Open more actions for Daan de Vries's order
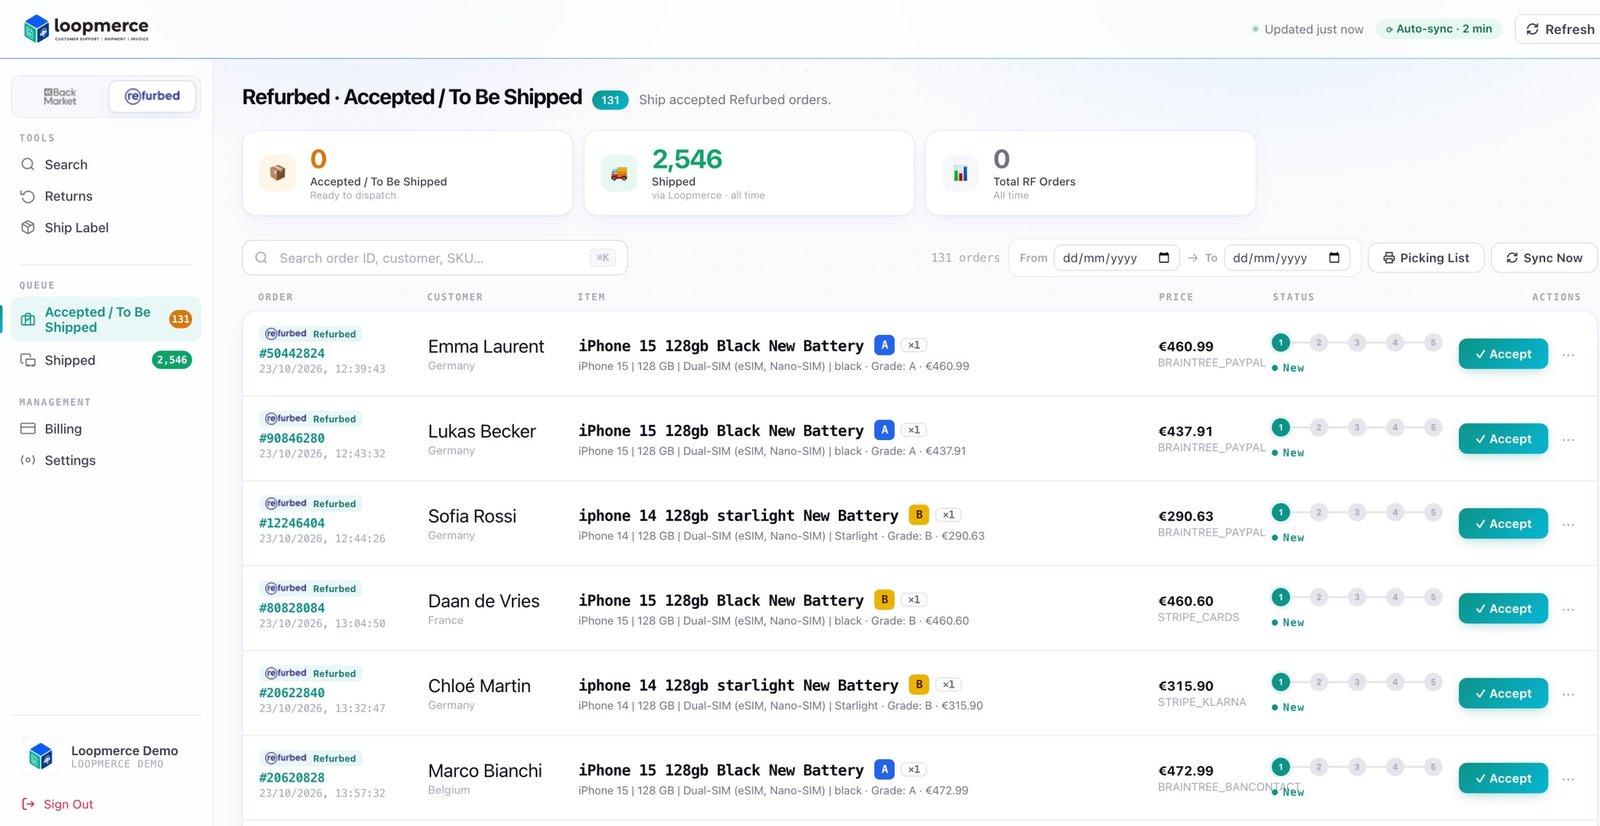Screen dimensions: 1600x826 pos(1568,610)
